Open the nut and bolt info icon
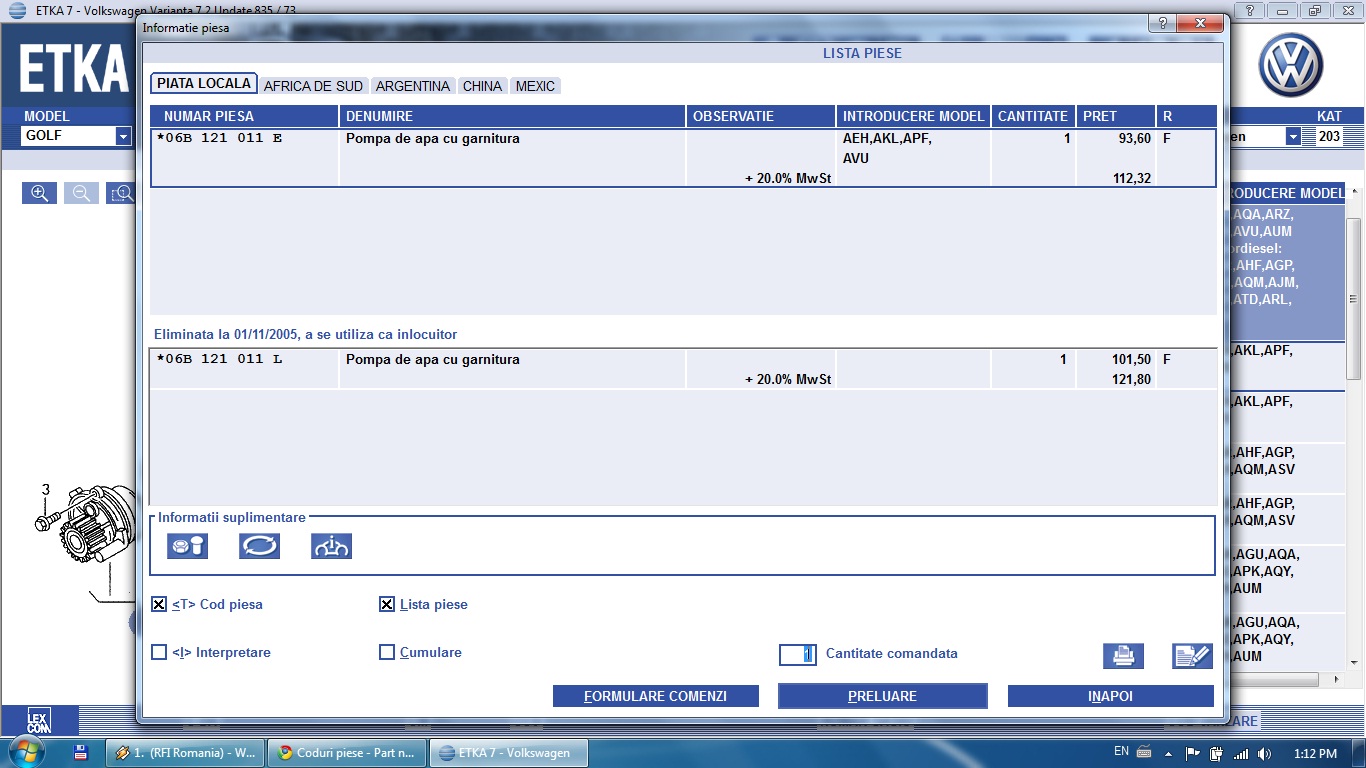 click(x=187, y=546)
